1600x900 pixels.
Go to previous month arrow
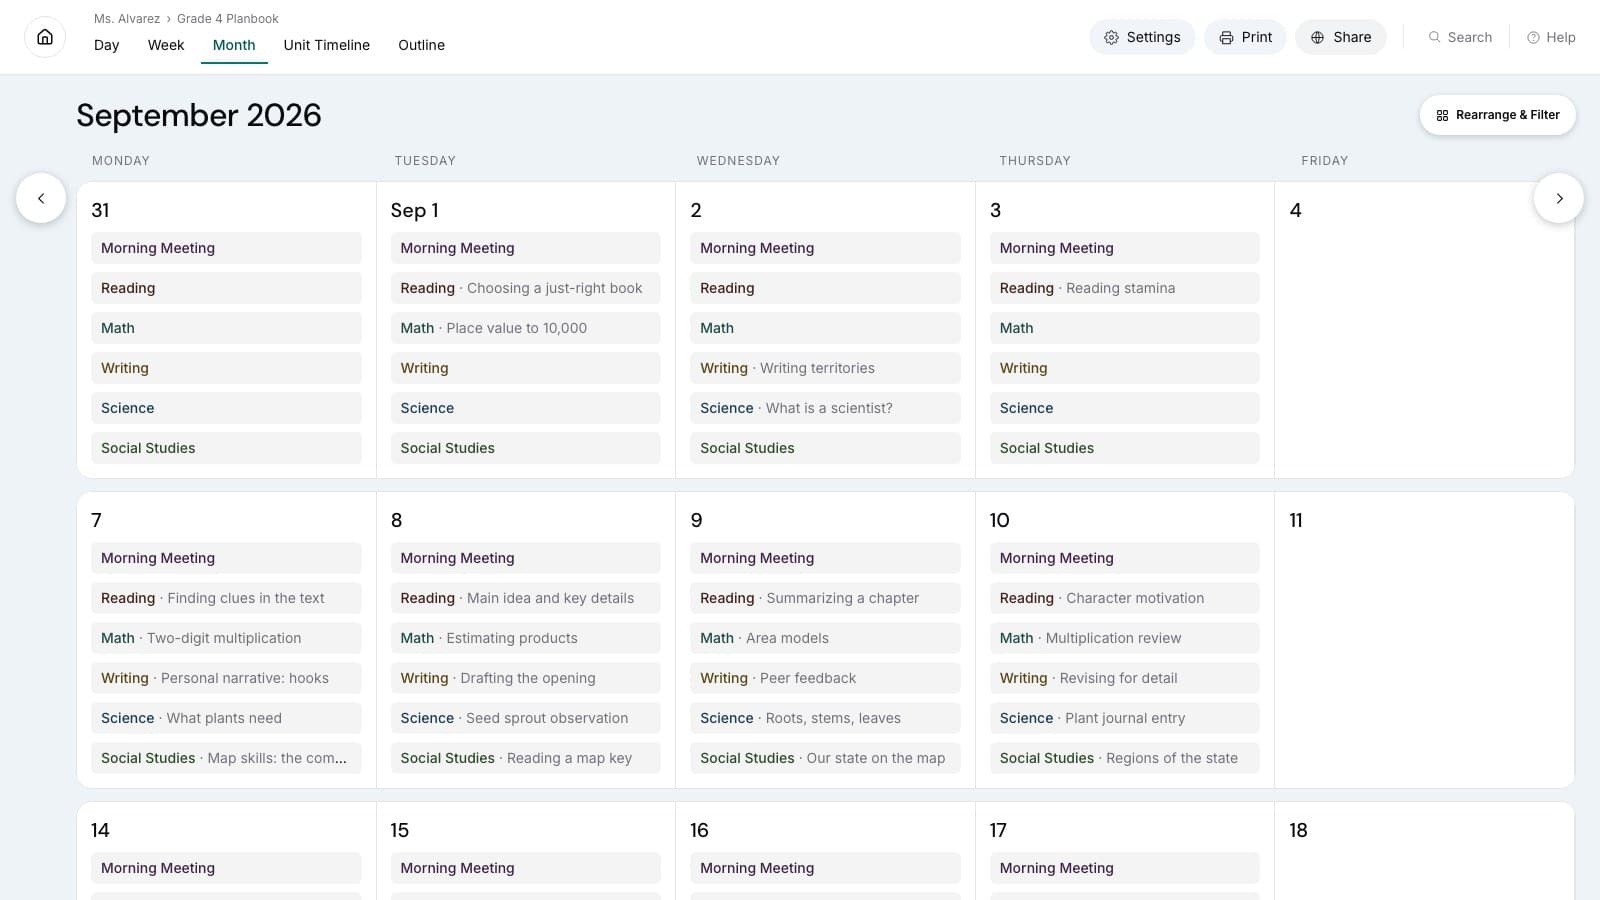coord(41,198)
